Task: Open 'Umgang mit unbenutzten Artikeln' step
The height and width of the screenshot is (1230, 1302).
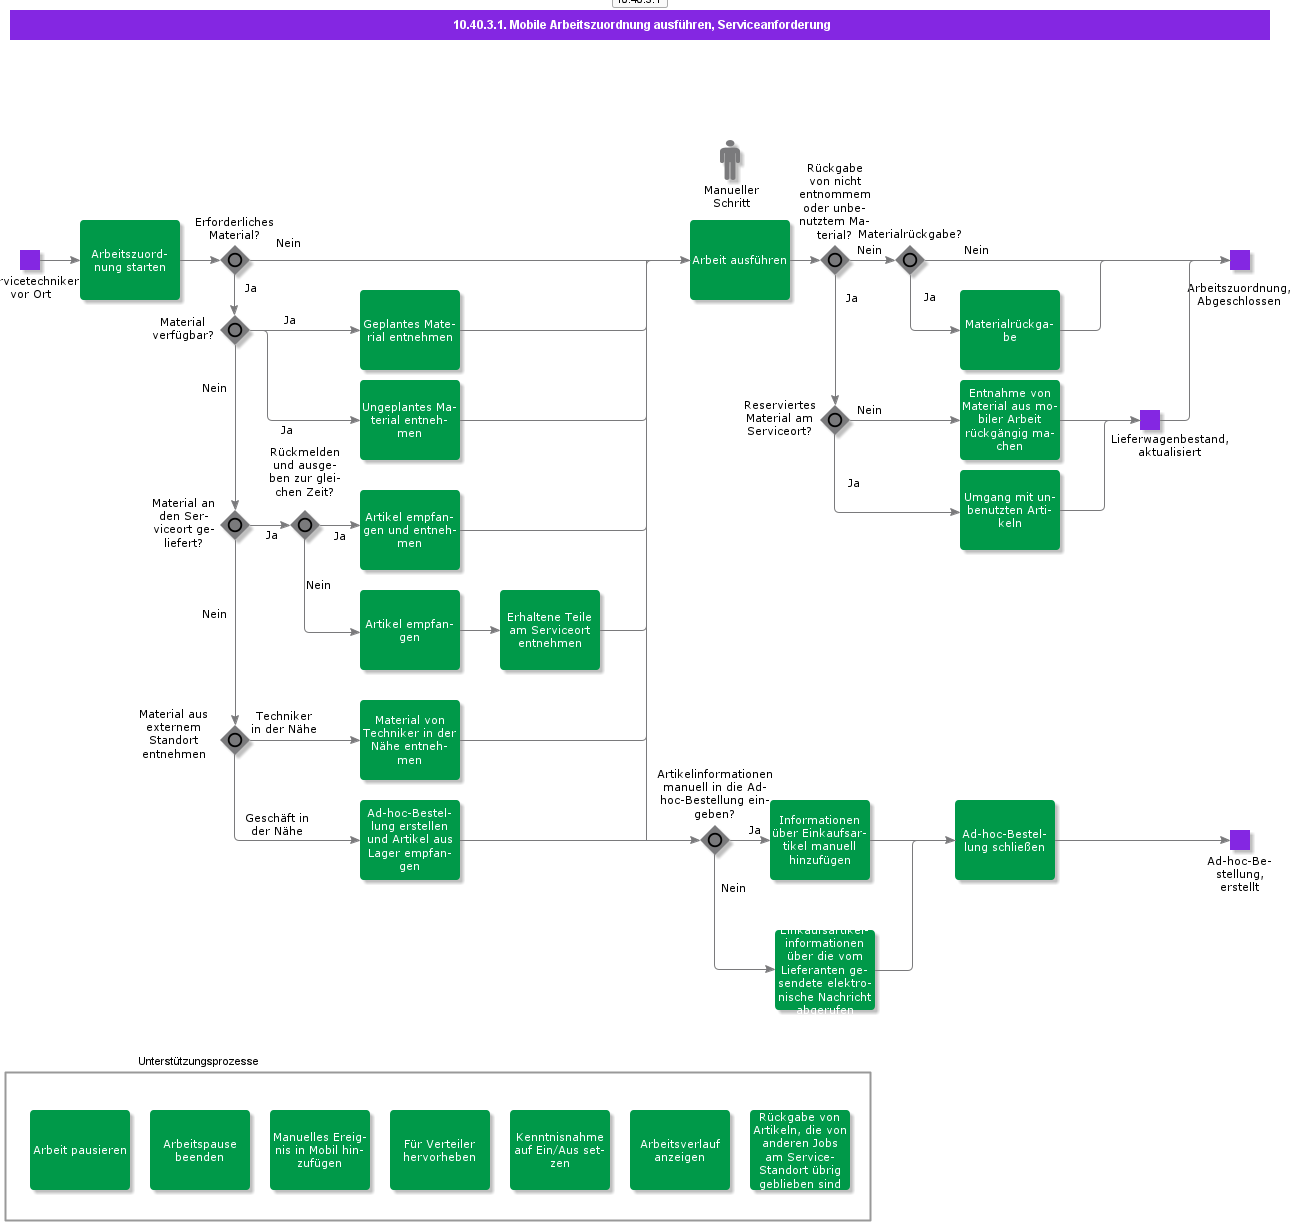Action: (x=1010, y=510)
